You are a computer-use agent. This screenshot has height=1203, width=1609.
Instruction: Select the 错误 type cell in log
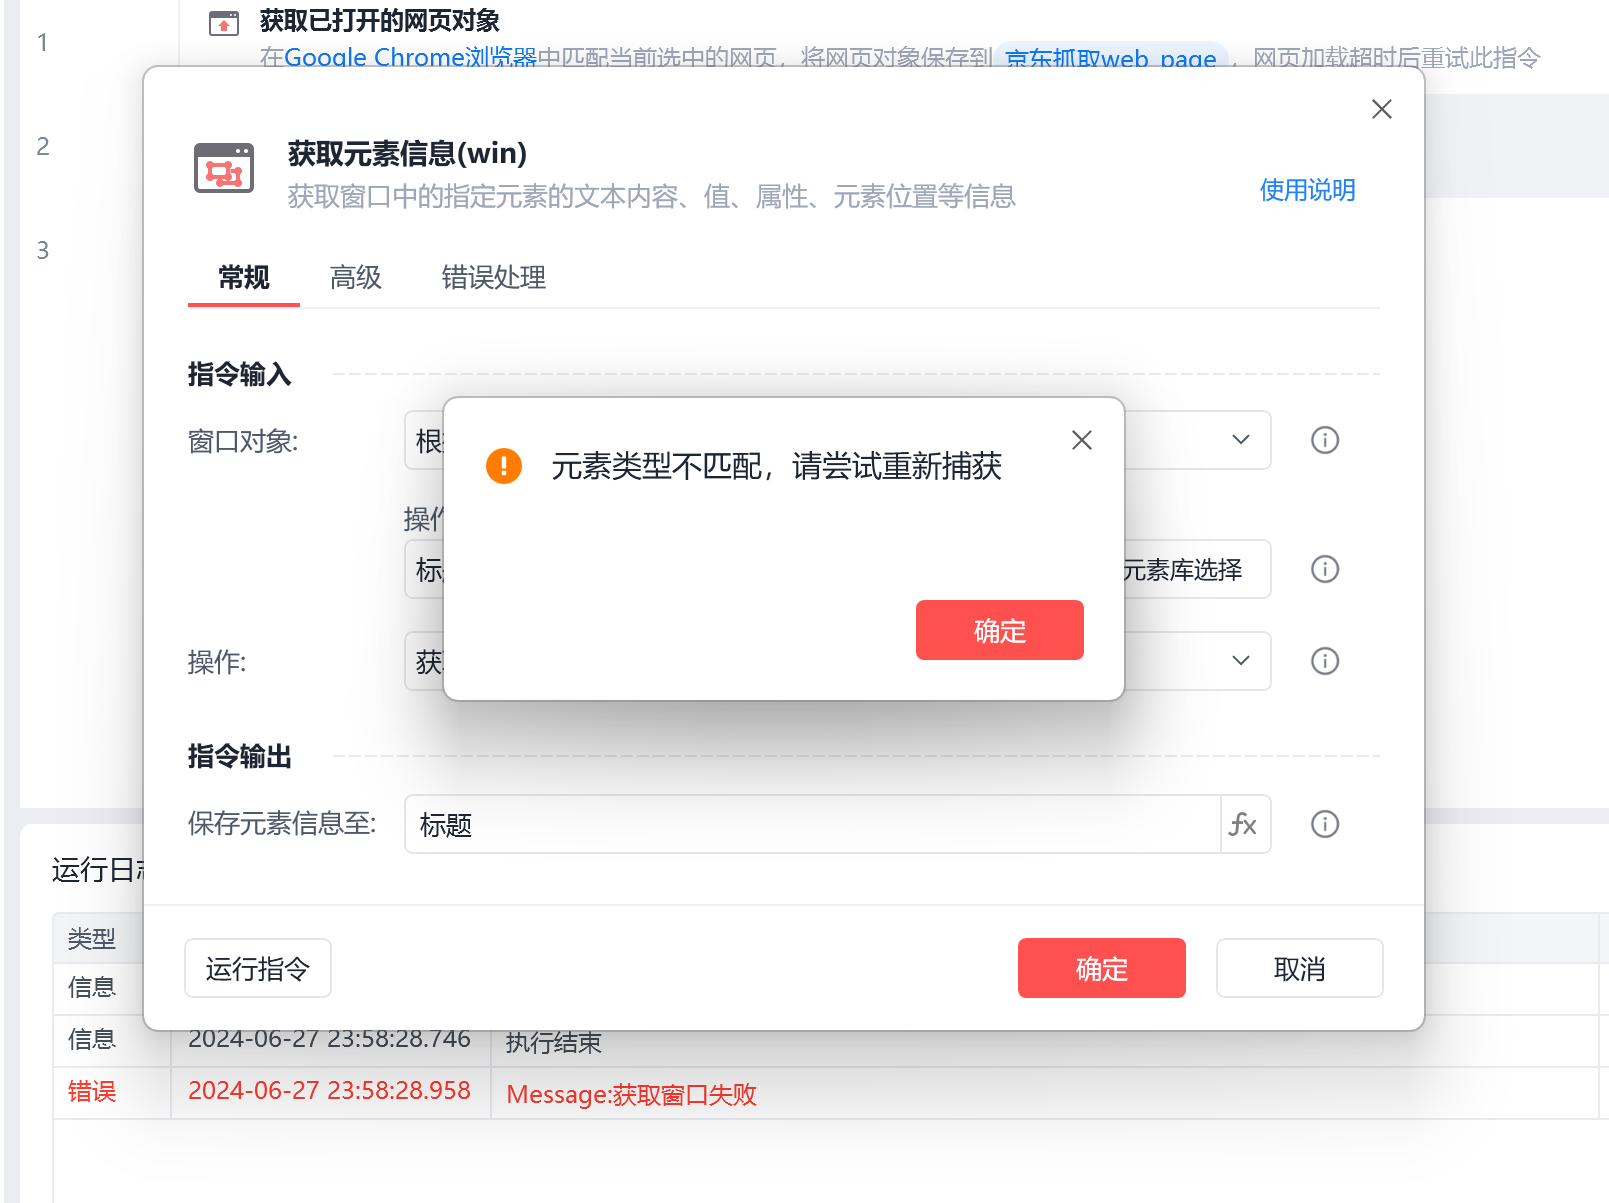coord(92,1091)
